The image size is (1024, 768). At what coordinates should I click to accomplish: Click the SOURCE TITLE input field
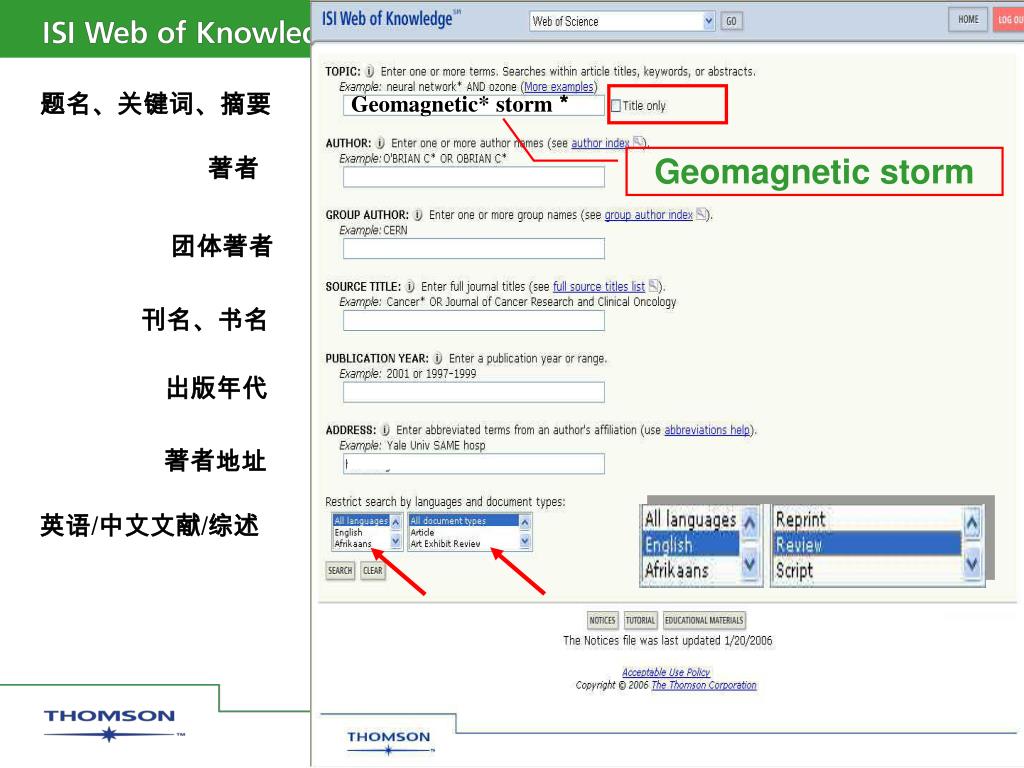pyautogui.click(x=473, y=321)
